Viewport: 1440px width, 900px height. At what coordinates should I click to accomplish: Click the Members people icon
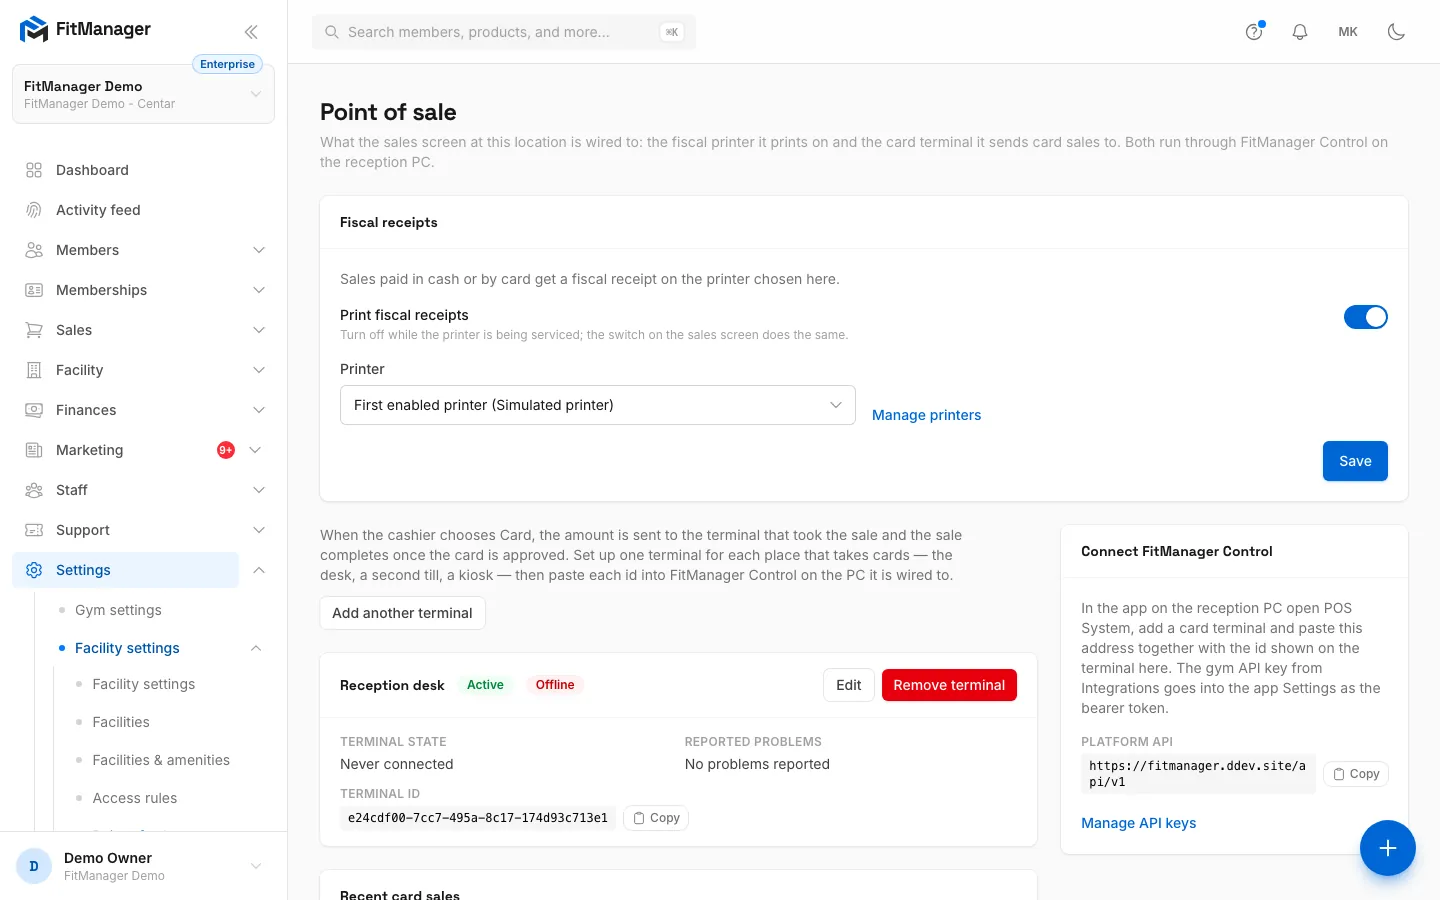point(34,250)
